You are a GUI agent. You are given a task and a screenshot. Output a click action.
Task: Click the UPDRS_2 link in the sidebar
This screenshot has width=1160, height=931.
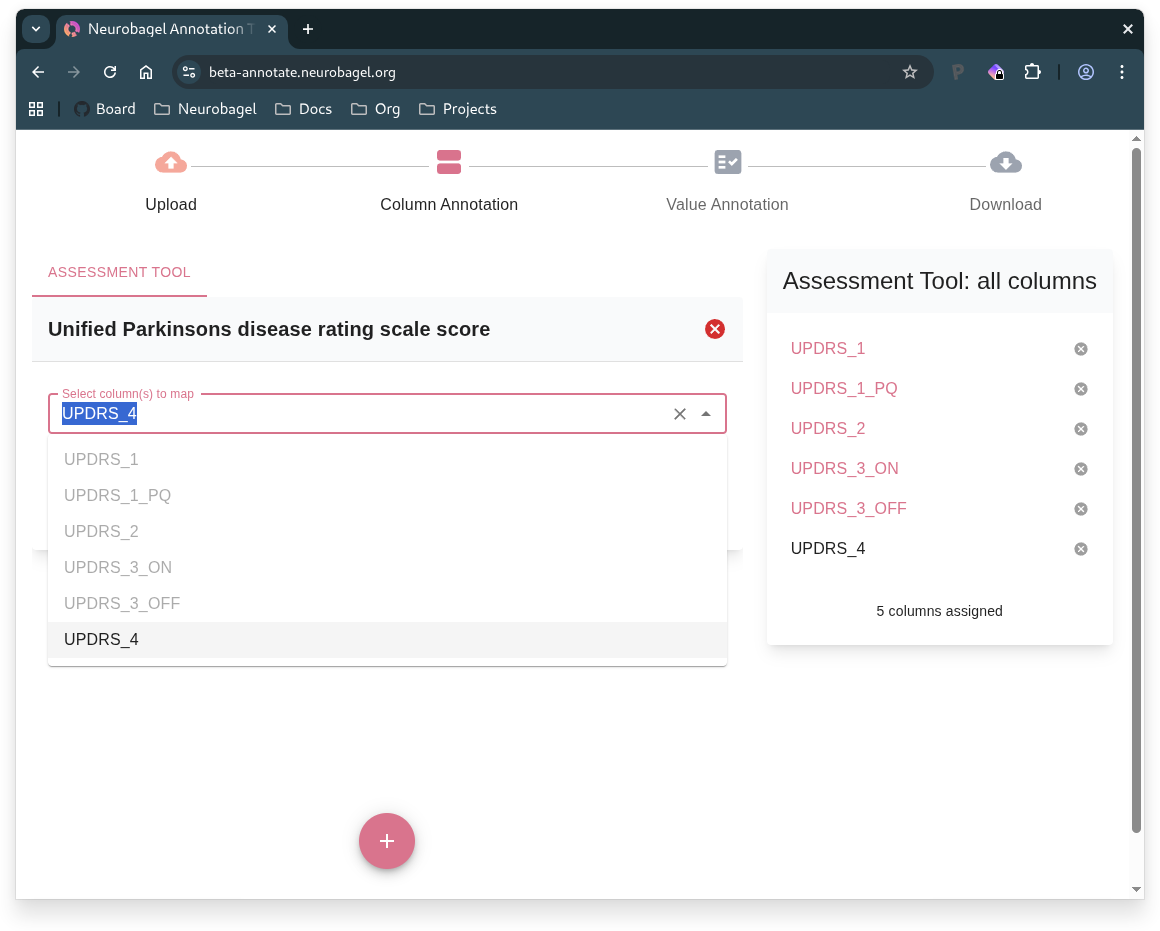pos(828,428)
